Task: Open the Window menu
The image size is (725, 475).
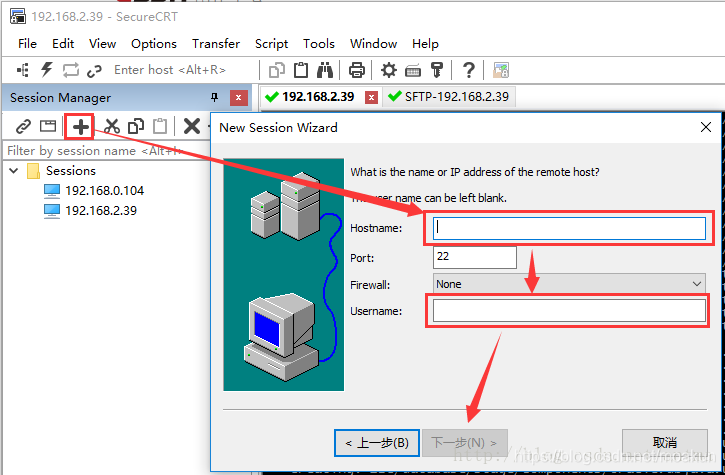Action: 373,43
